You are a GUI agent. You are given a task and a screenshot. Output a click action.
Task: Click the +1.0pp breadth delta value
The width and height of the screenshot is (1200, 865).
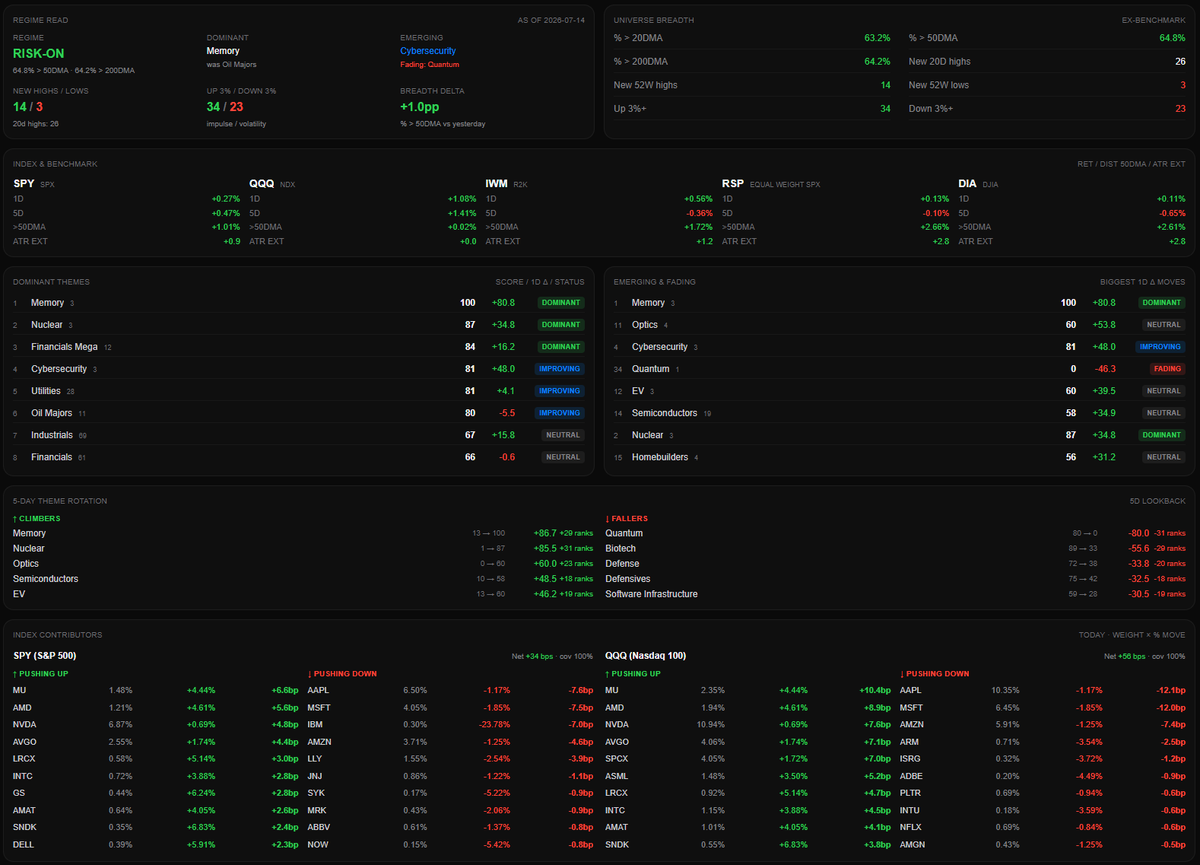419,107
